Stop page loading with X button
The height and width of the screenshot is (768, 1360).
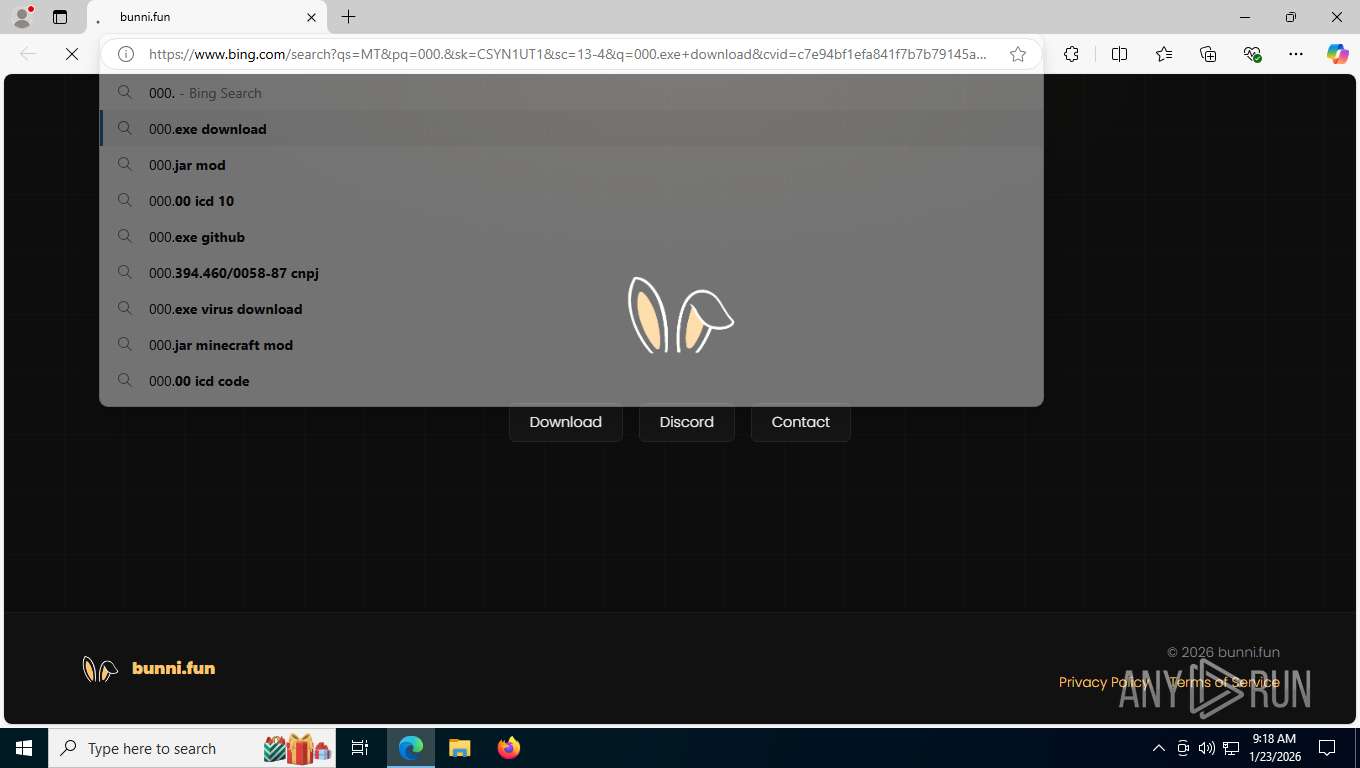click(x=72, y=54)
